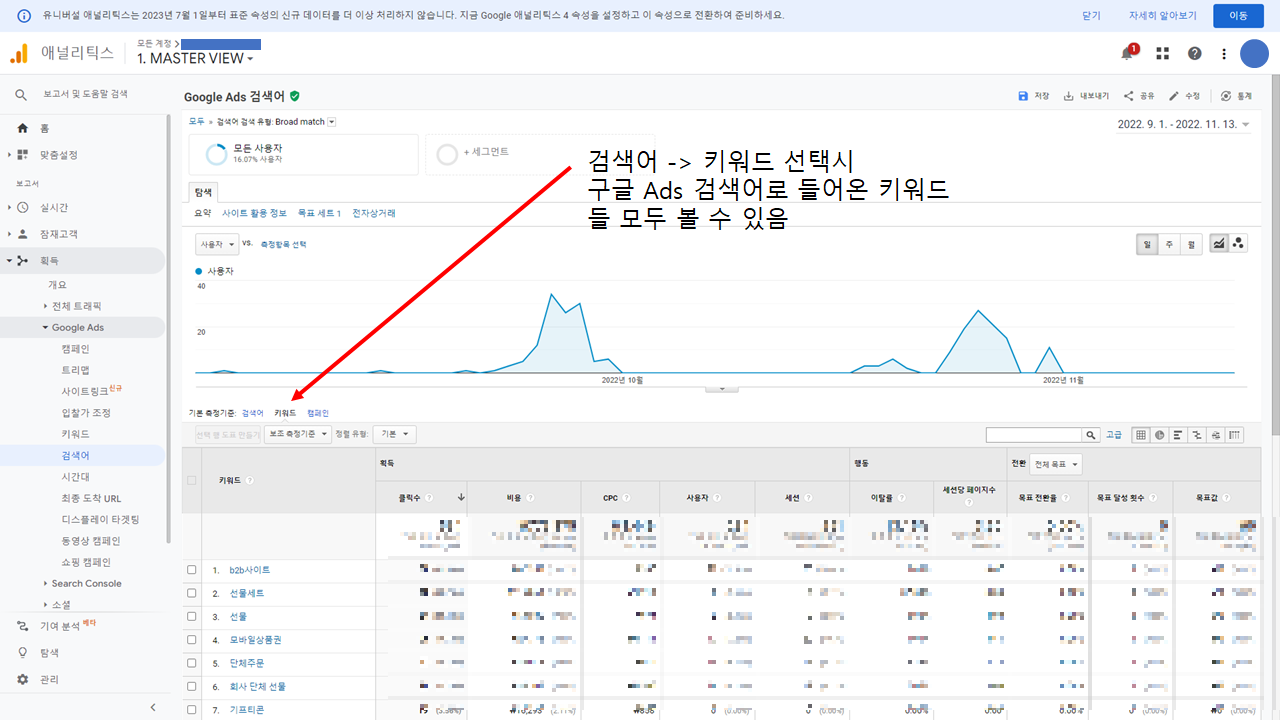The image size is (1280, 720).
Task: Select comparison view icon
Action: (1198, 435)
